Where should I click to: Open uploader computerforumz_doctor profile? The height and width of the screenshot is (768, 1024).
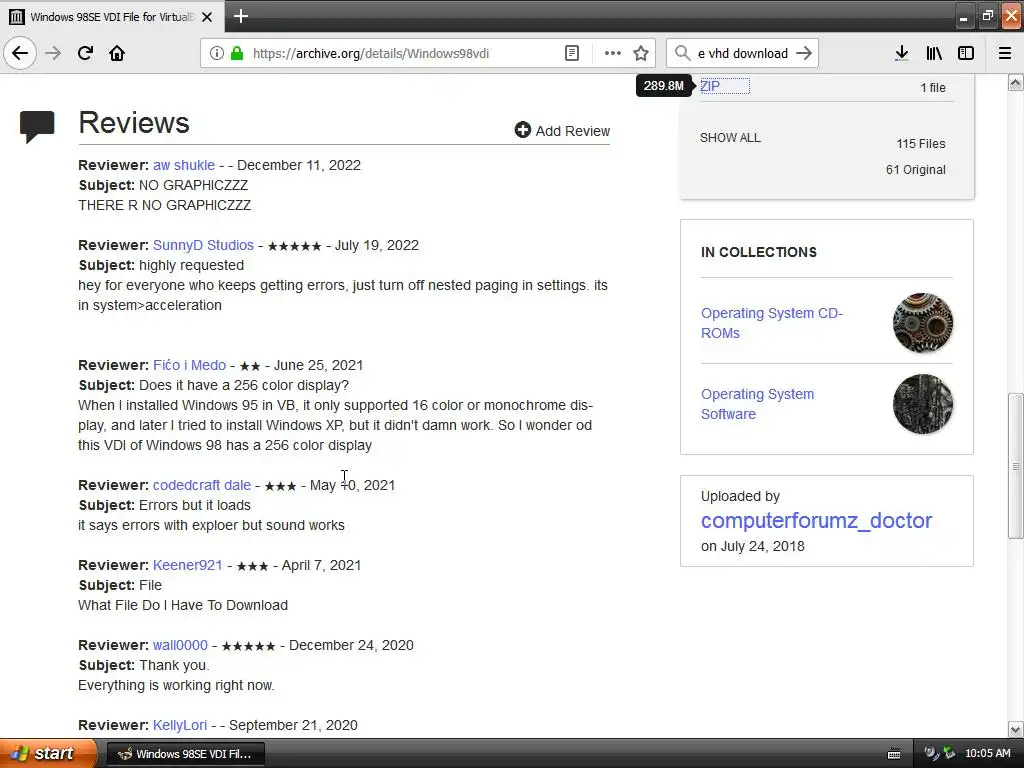(x=816, y=520)
